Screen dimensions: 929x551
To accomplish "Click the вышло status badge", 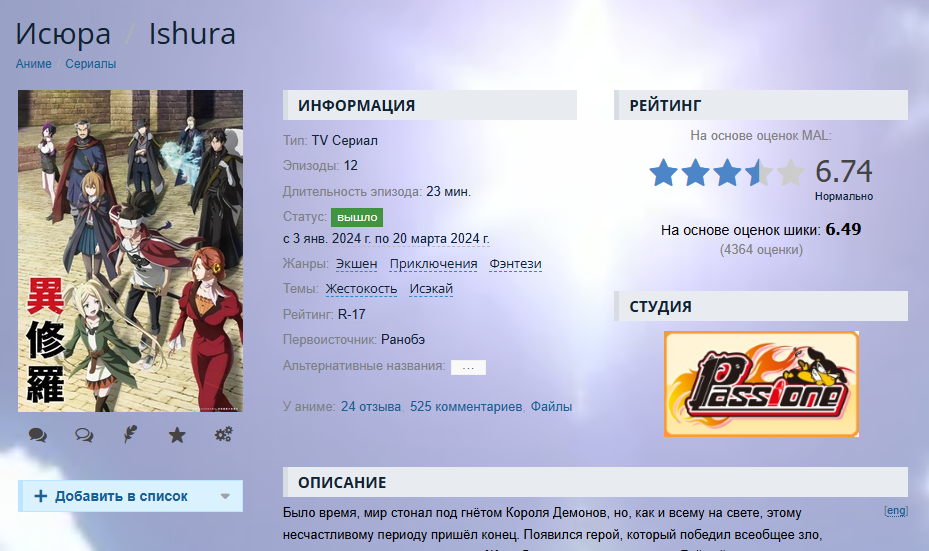I will (357, 217).
